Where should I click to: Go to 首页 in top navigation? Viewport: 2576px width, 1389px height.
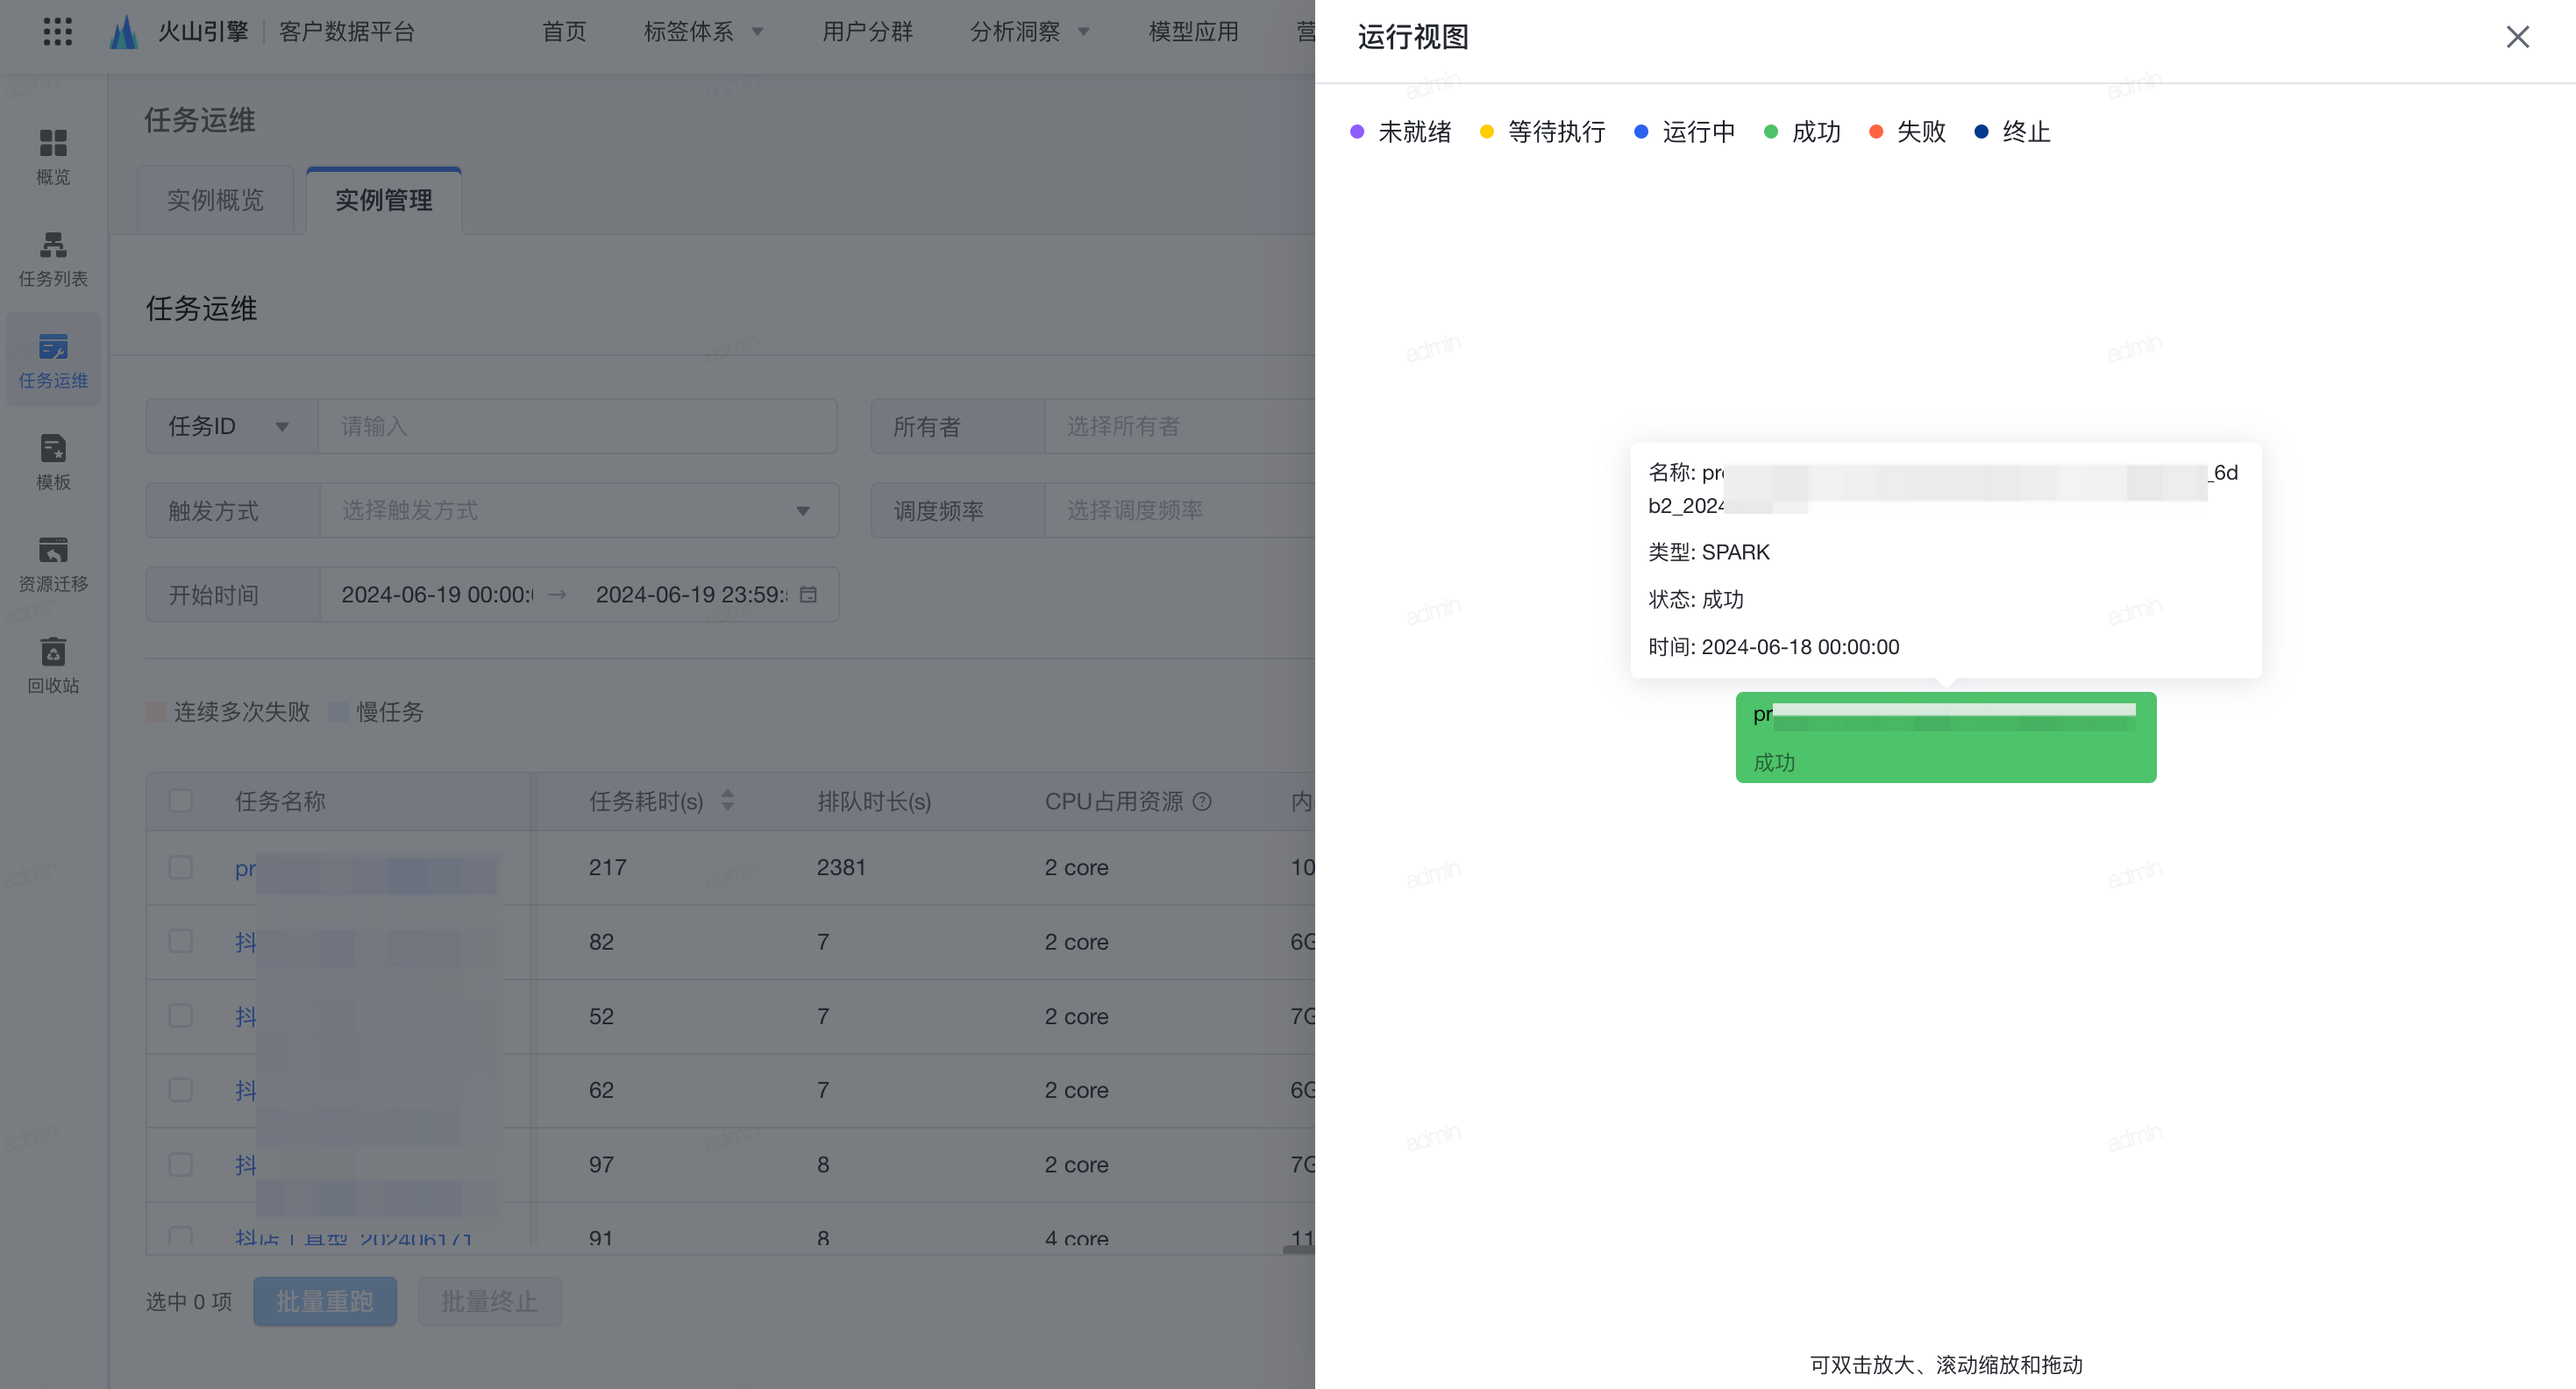[564, 32]
